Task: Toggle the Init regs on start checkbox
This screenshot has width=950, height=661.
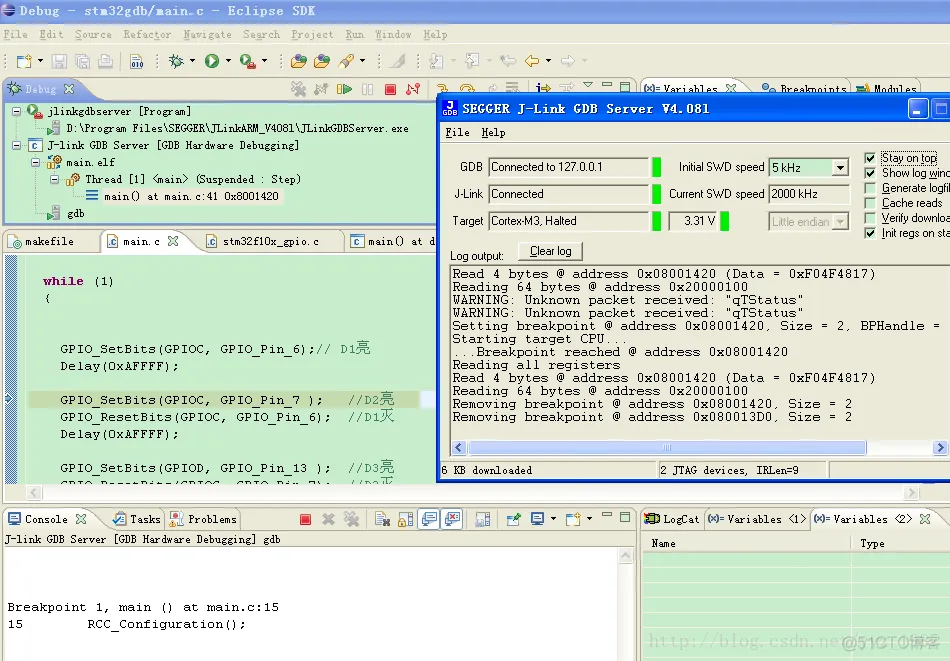Action: click(870, 233)
